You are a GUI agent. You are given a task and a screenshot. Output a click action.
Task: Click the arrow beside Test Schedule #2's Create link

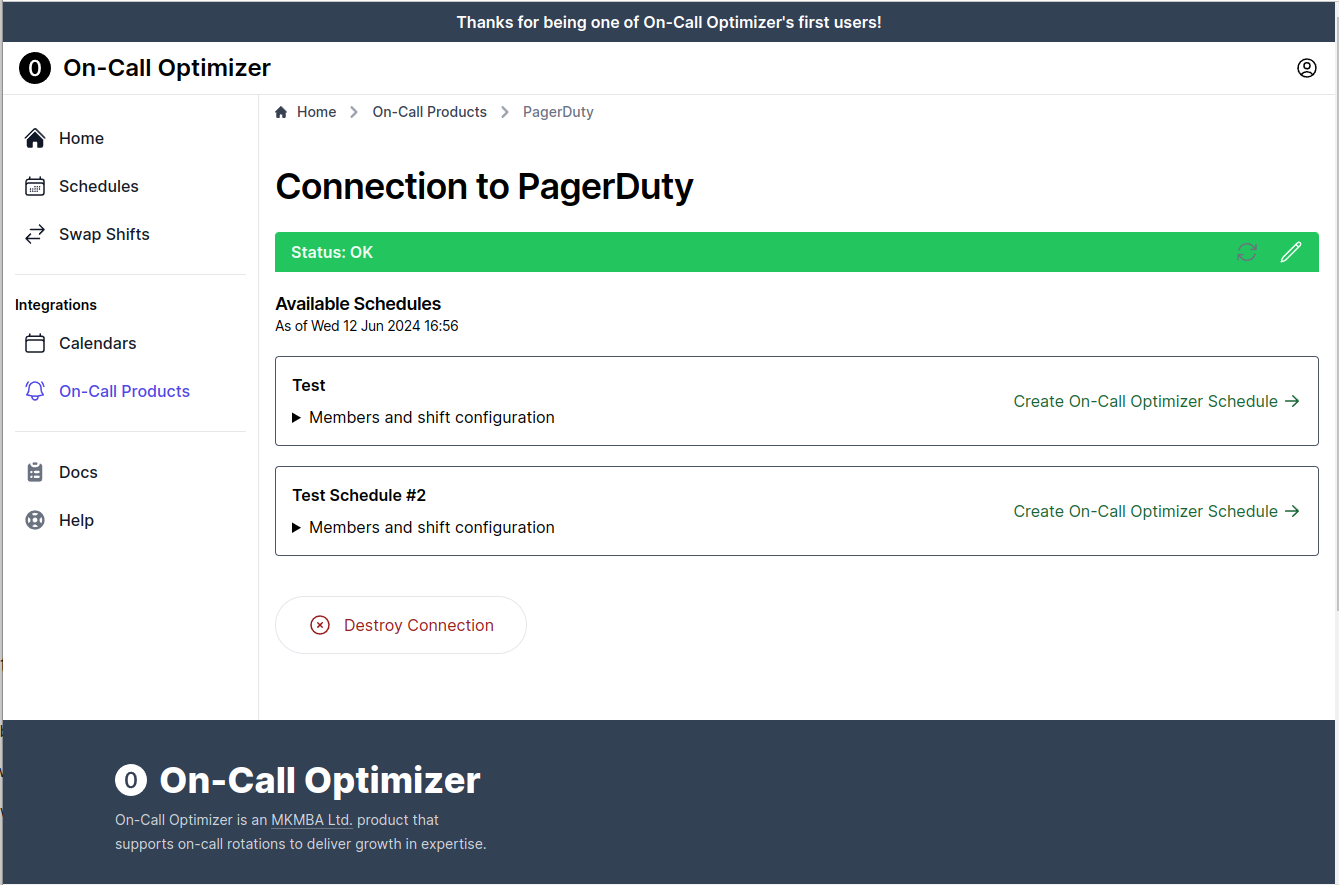click(x=1292, y=511)
